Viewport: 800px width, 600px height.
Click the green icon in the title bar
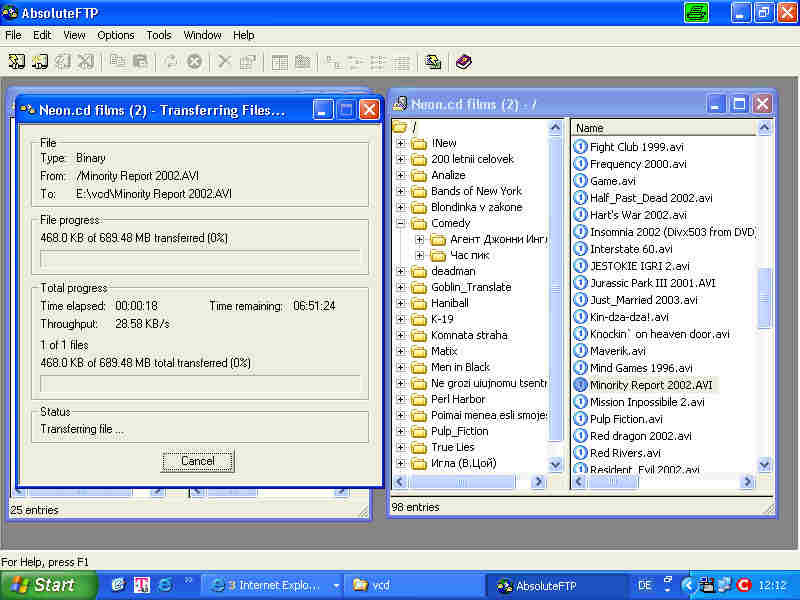pos(696,13)
